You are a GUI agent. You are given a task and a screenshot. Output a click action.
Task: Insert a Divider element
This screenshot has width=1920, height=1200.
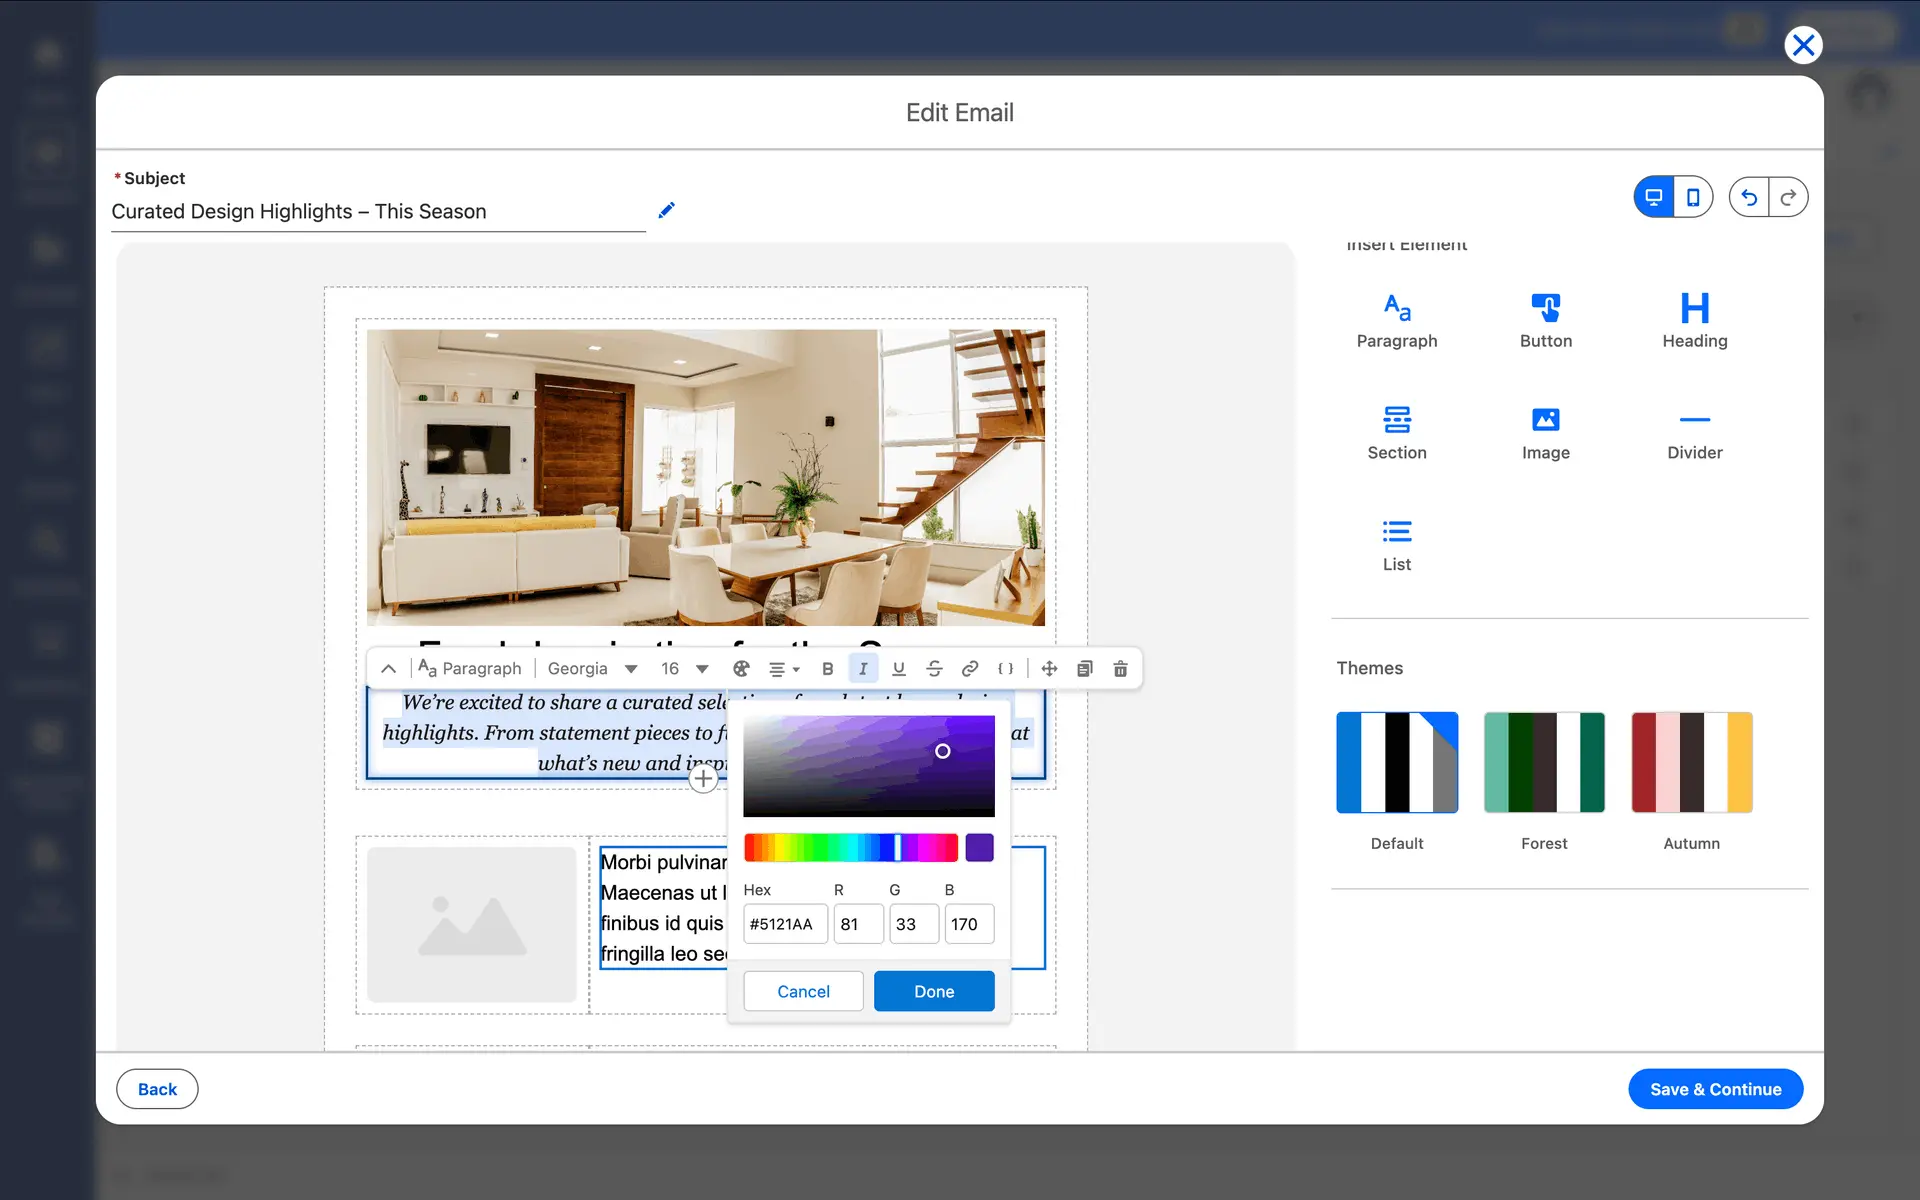1694,432
